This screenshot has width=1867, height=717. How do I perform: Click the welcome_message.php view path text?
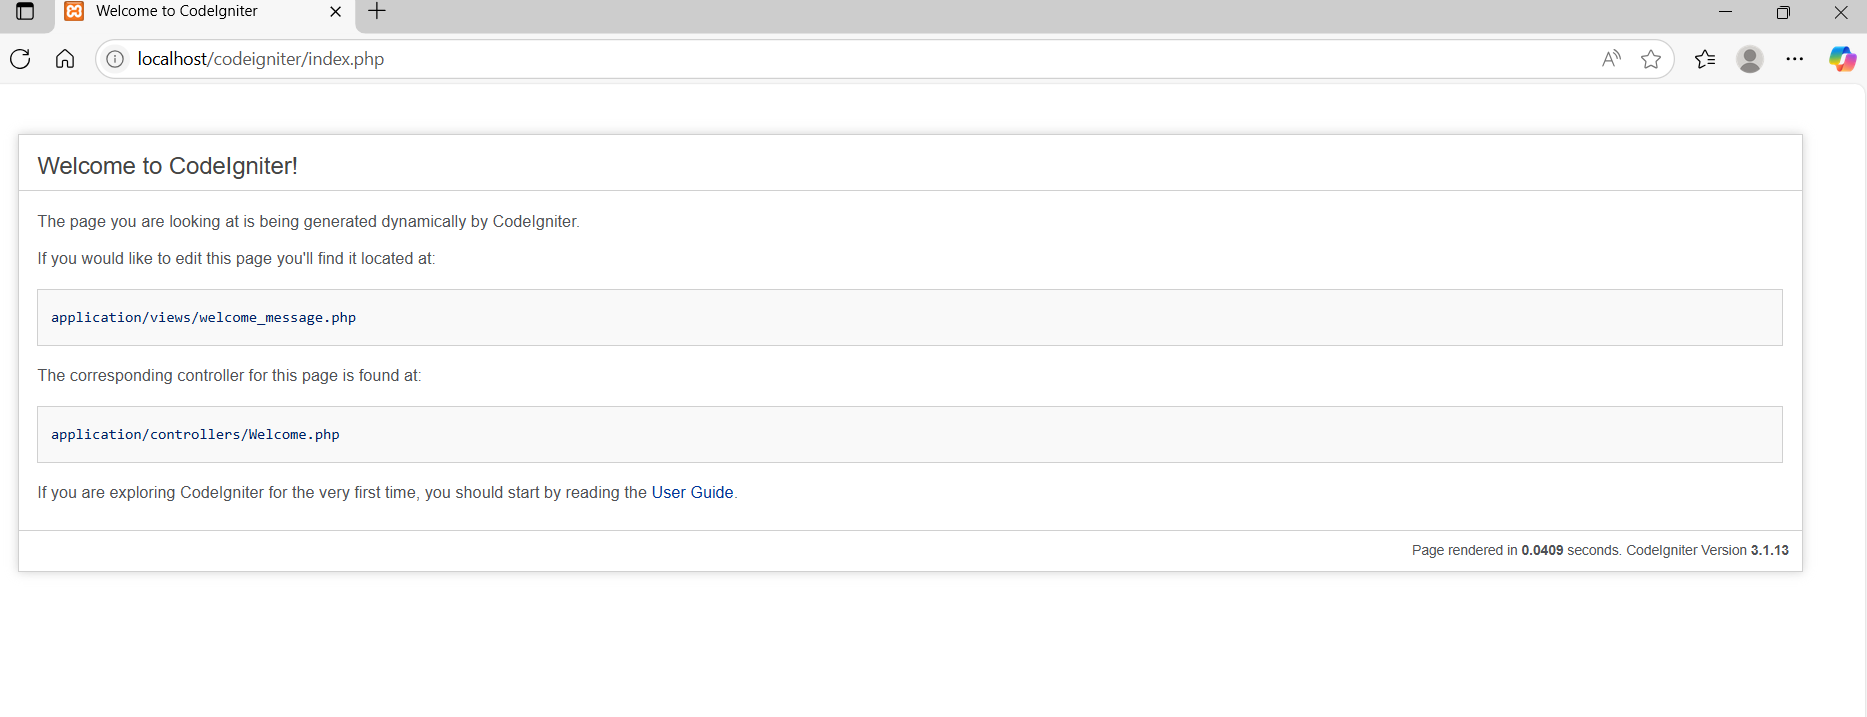coord(203,318)
